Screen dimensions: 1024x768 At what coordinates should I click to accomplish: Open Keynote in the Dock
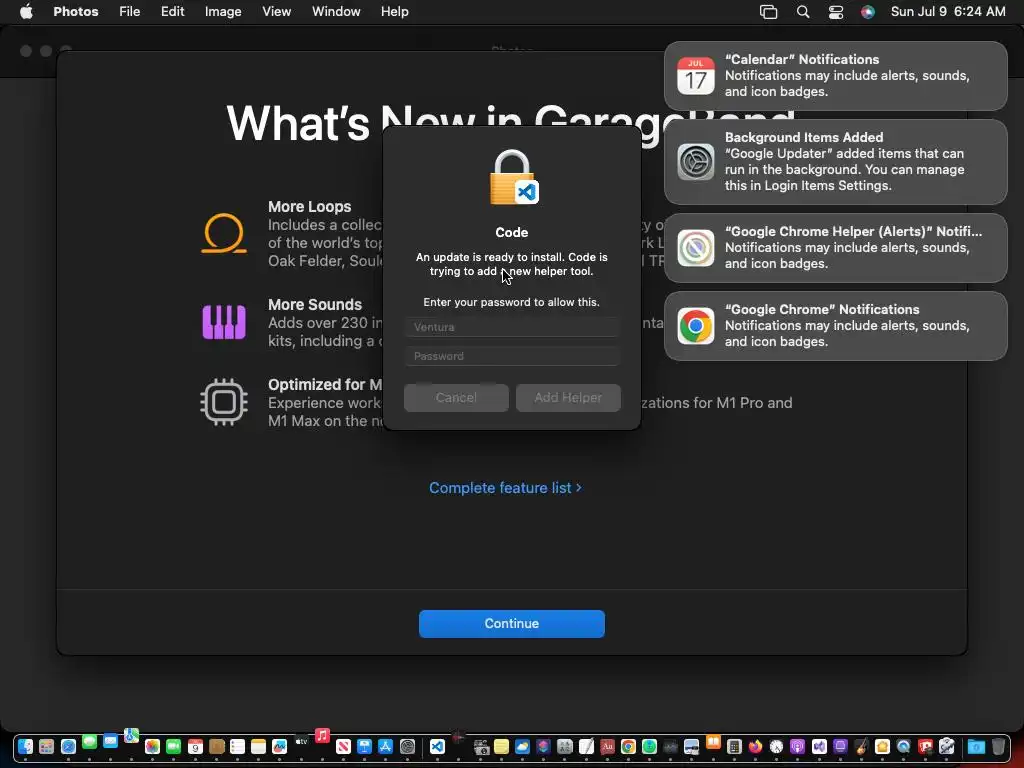364,746
